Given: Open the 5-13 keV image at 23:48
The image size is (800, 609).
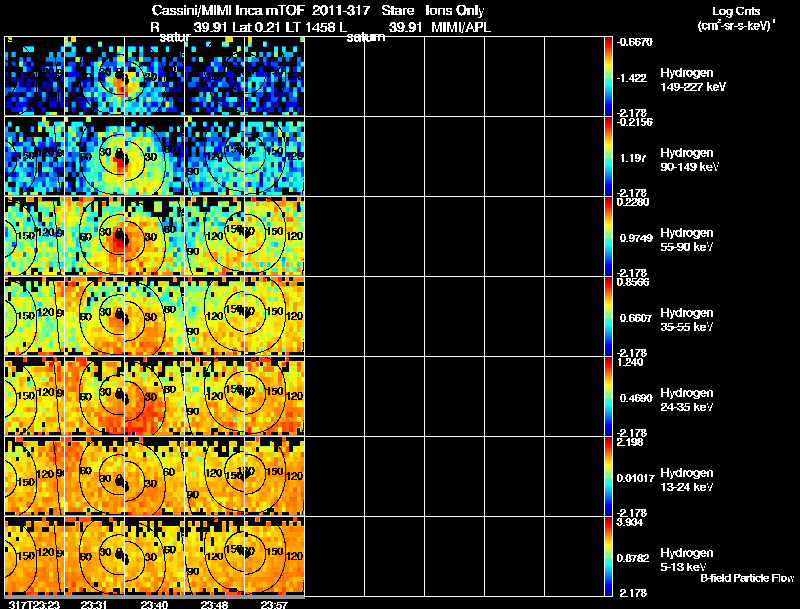Looking at the screenshot, I should pyautogui.click(x=214, y=556).
